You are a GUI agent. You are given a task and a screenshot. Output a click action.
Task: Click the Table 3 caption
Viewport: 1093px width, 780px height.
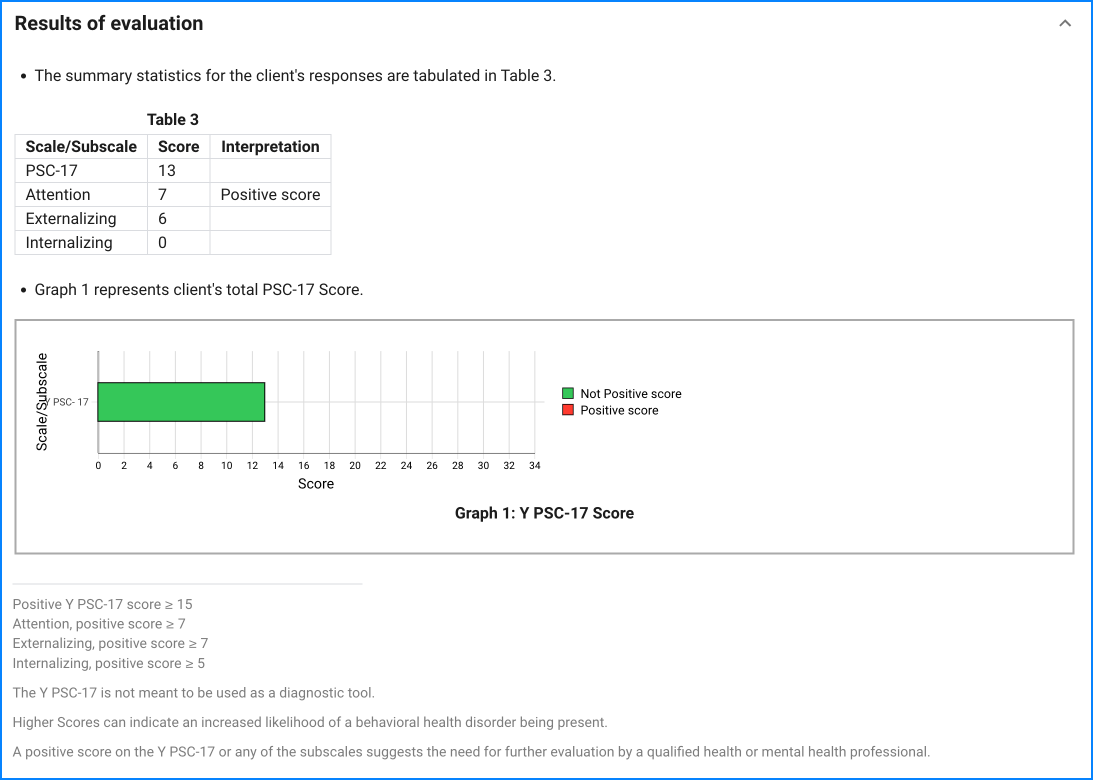[x=173, y=120]
